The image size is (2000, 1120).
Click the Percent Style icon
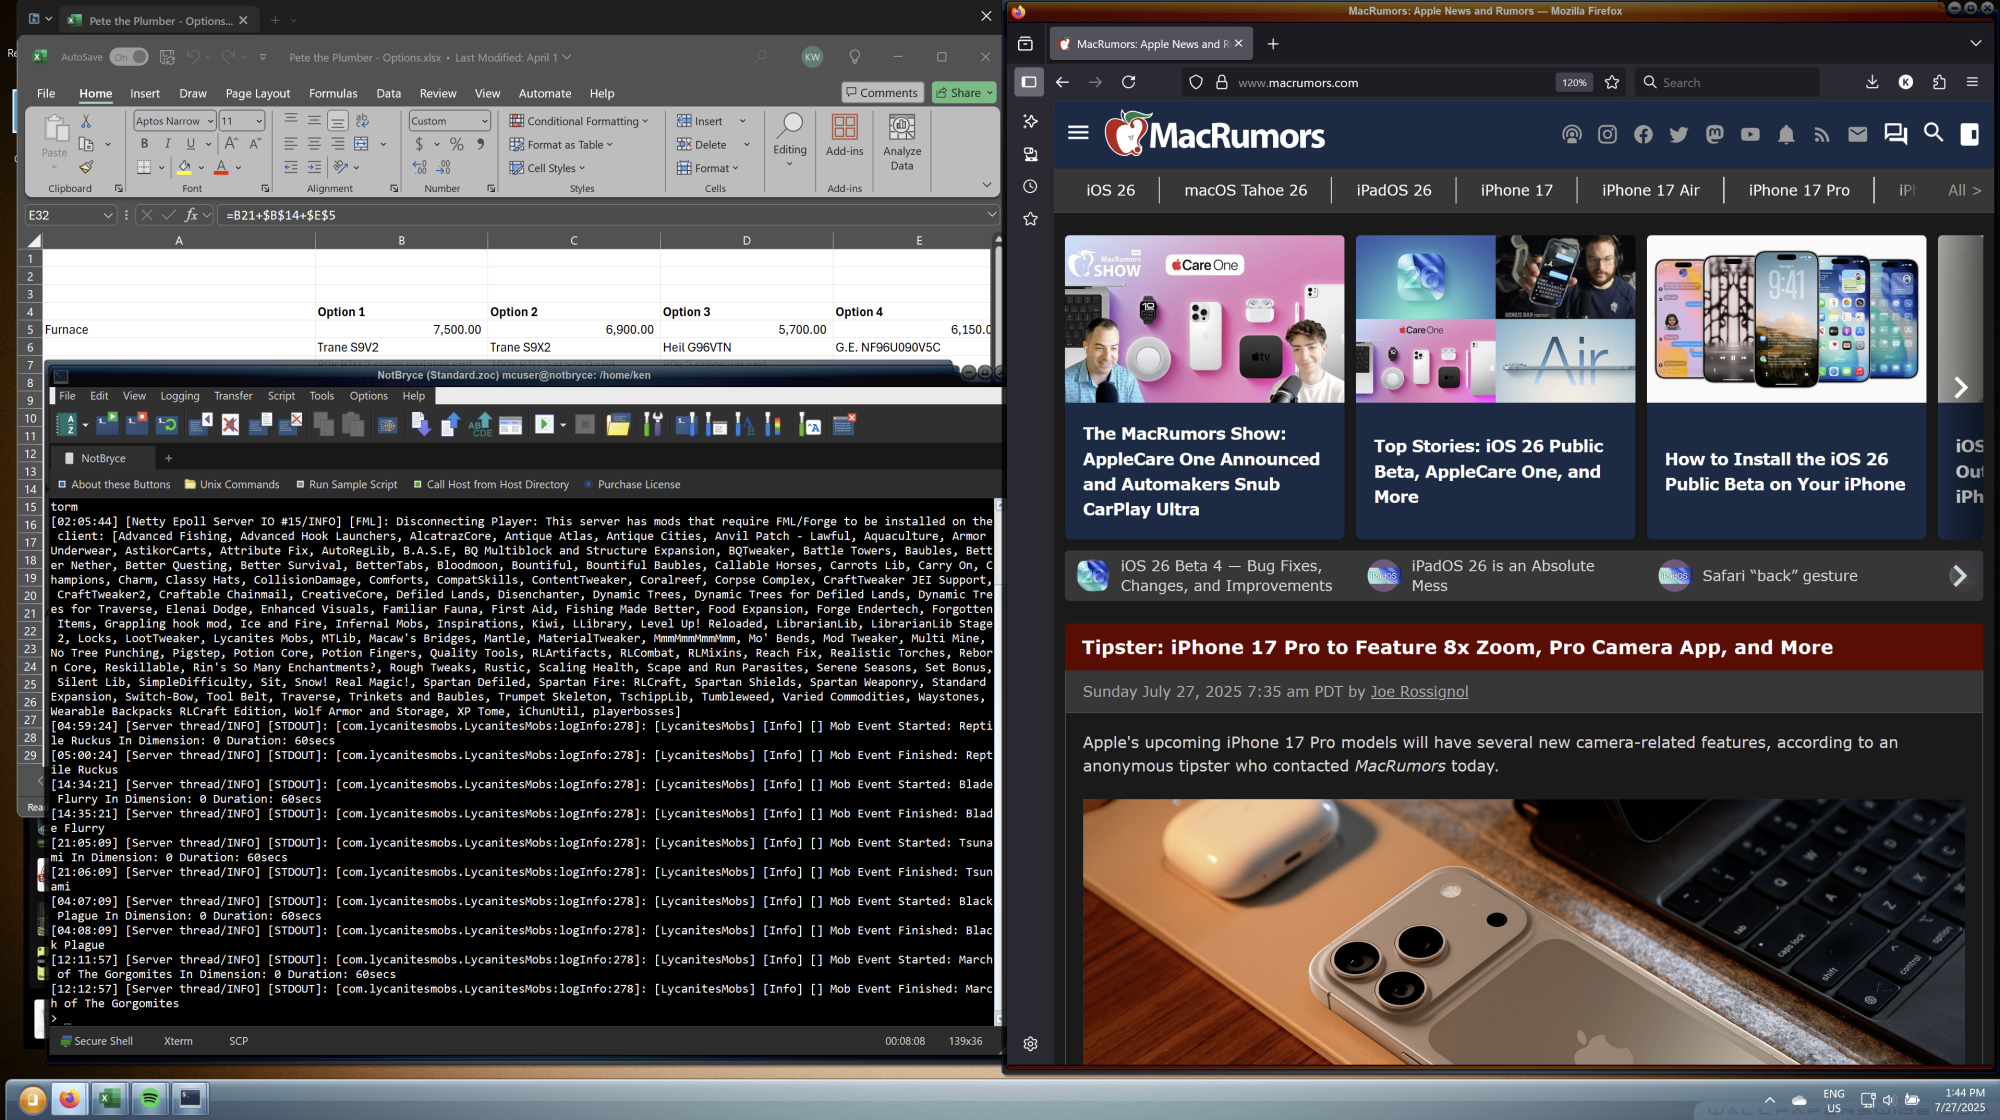456,144
